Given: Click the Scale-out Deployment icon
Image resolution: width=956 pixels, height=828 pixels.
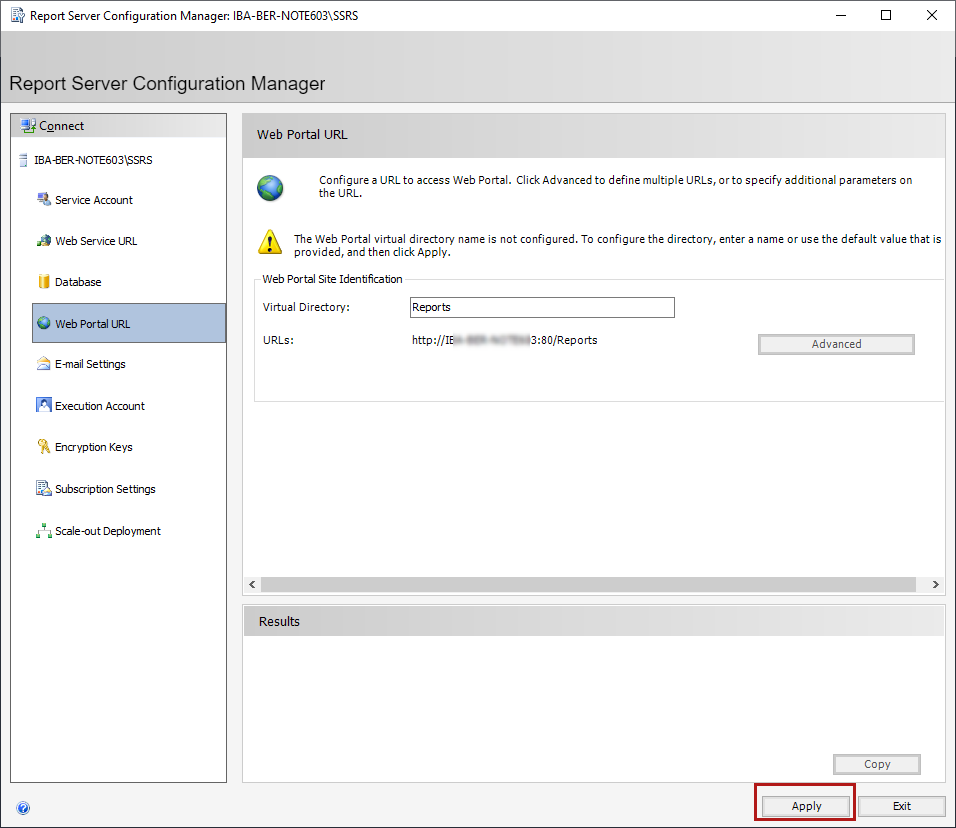Looking at the screenshot, I should tap(44, 531).
